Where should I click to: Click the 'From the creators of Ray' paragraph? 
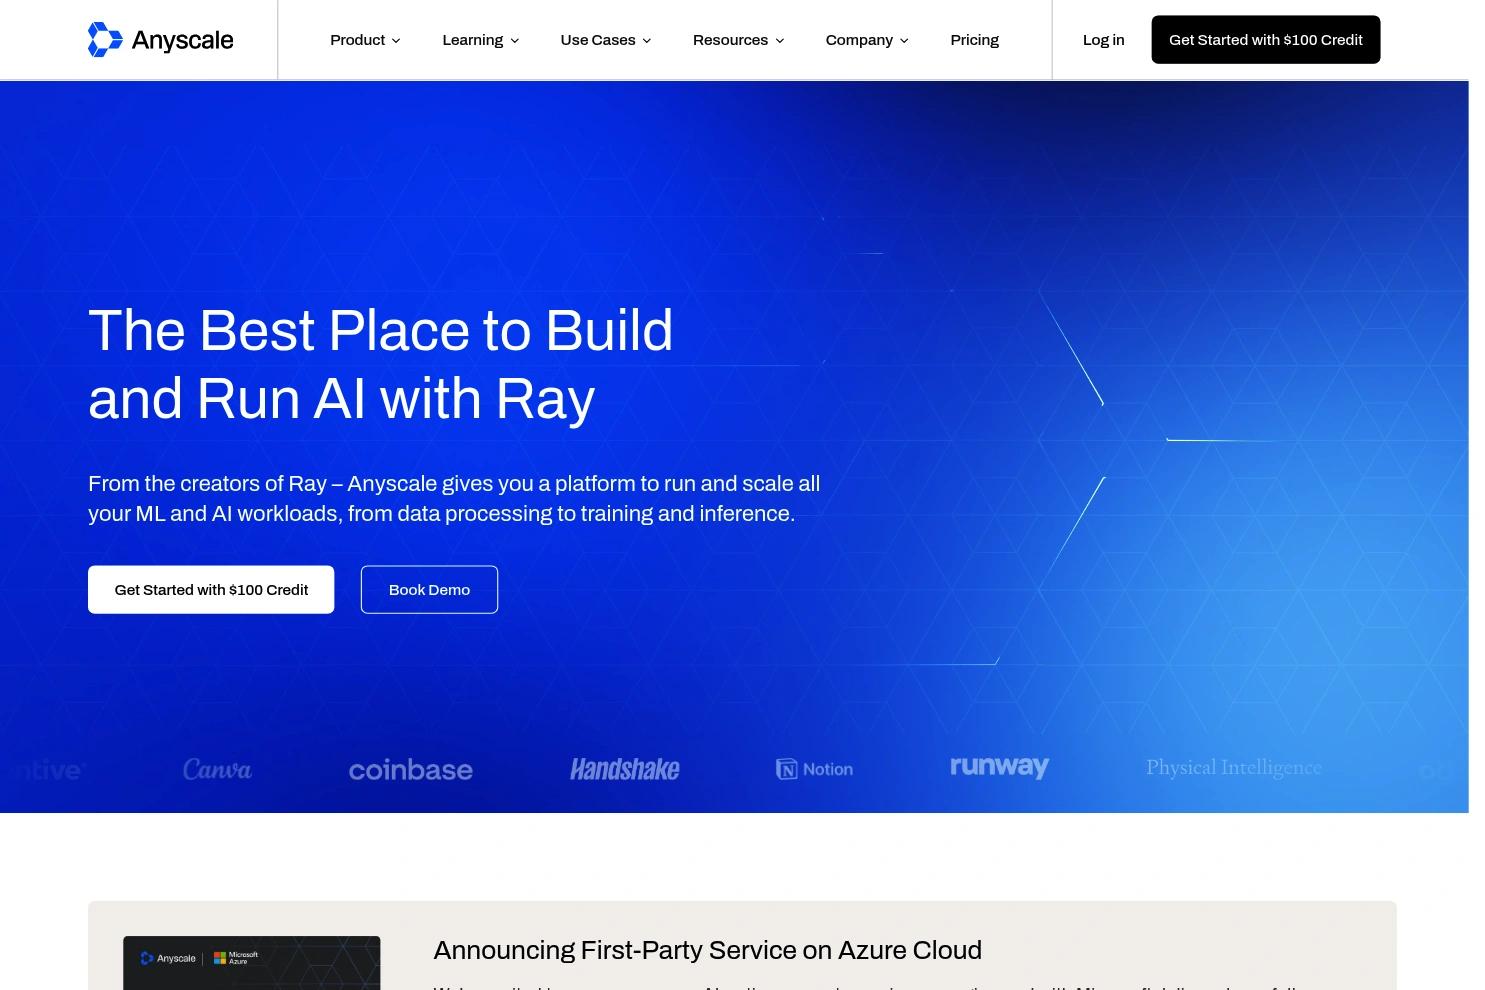(454, 498)
